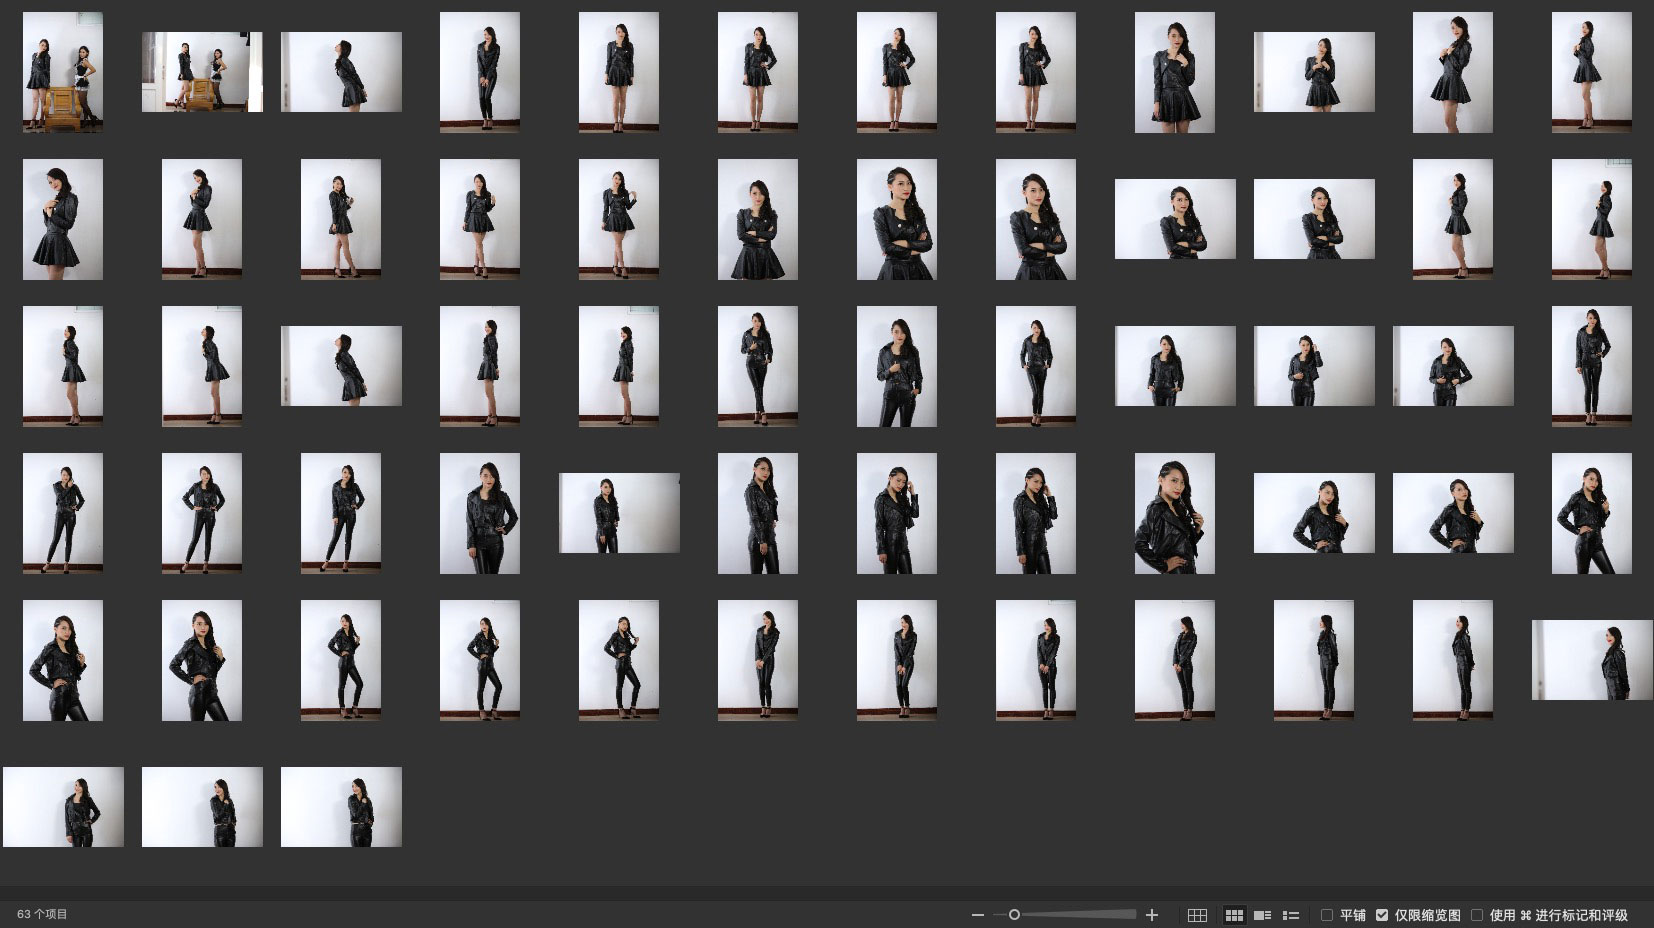The height and width of the screenshot is (928, 1654).
Task: Click the 63 个项目 status label
Action: [x=42, y=914]
